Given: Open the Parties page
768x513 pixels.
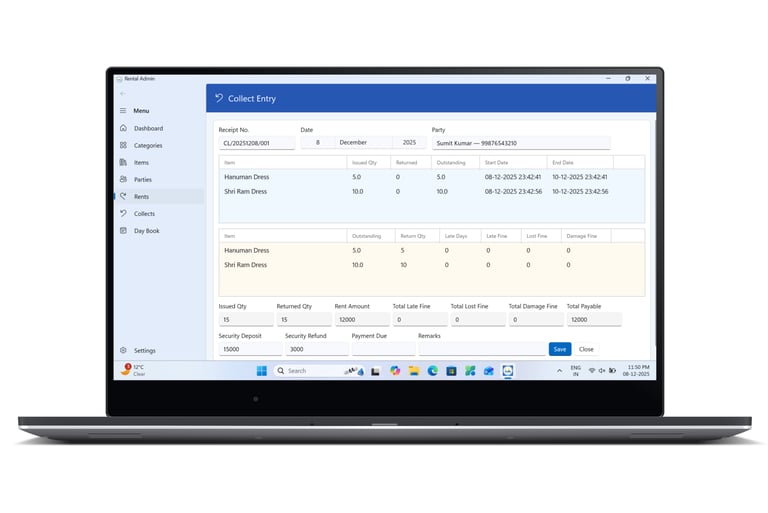Looking at the screenshot, I should click(x=143, y=180).
